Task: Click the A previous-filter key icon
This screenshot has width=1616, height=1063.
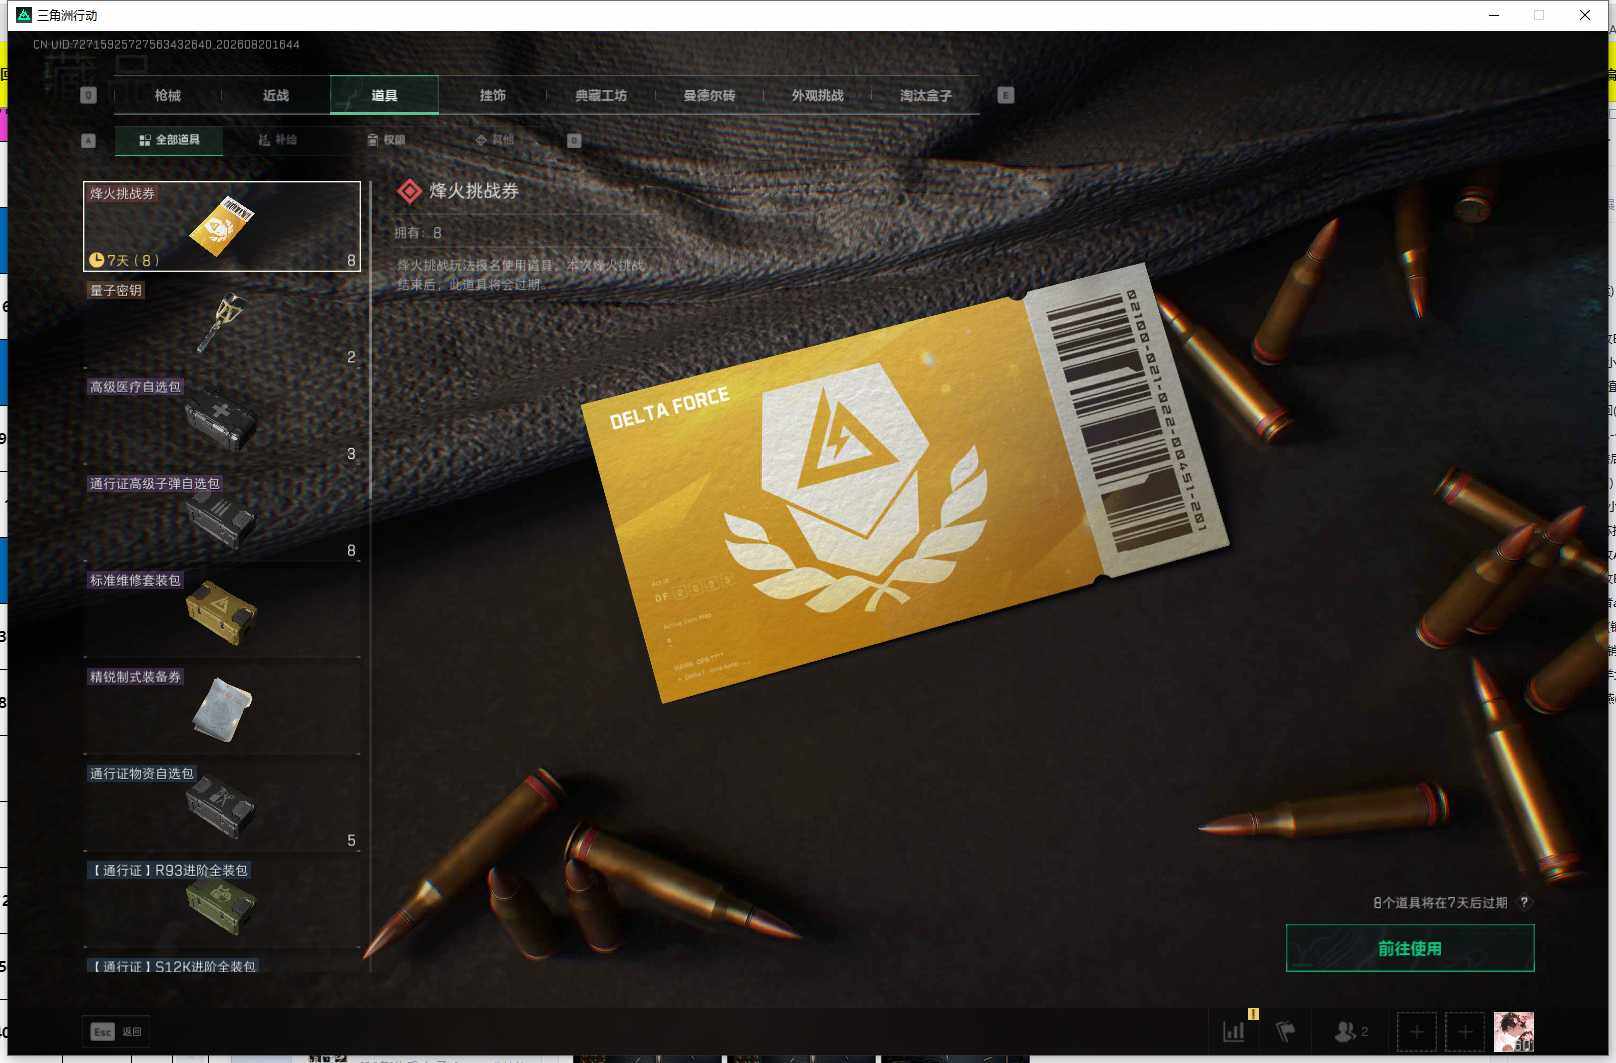Action: click(88, 141)
